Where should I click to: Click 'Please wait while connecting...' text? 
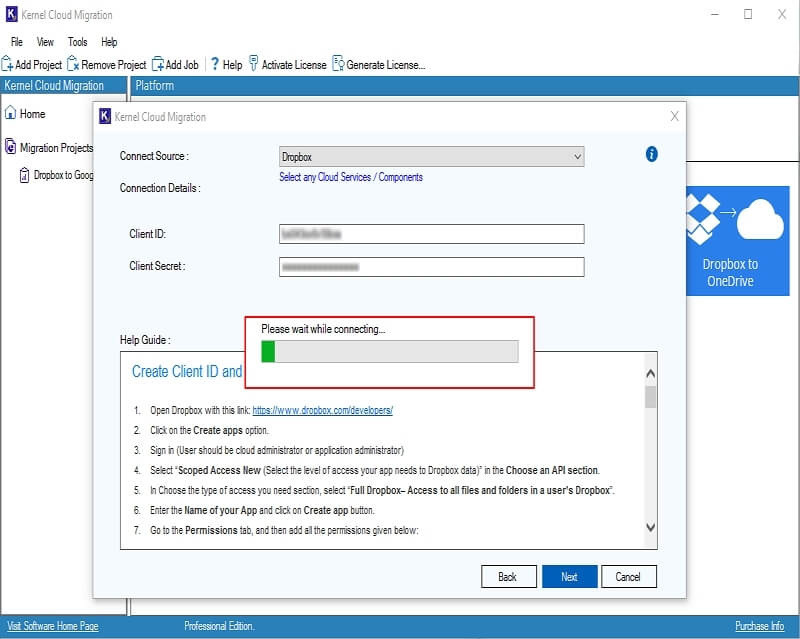[323, 329]
